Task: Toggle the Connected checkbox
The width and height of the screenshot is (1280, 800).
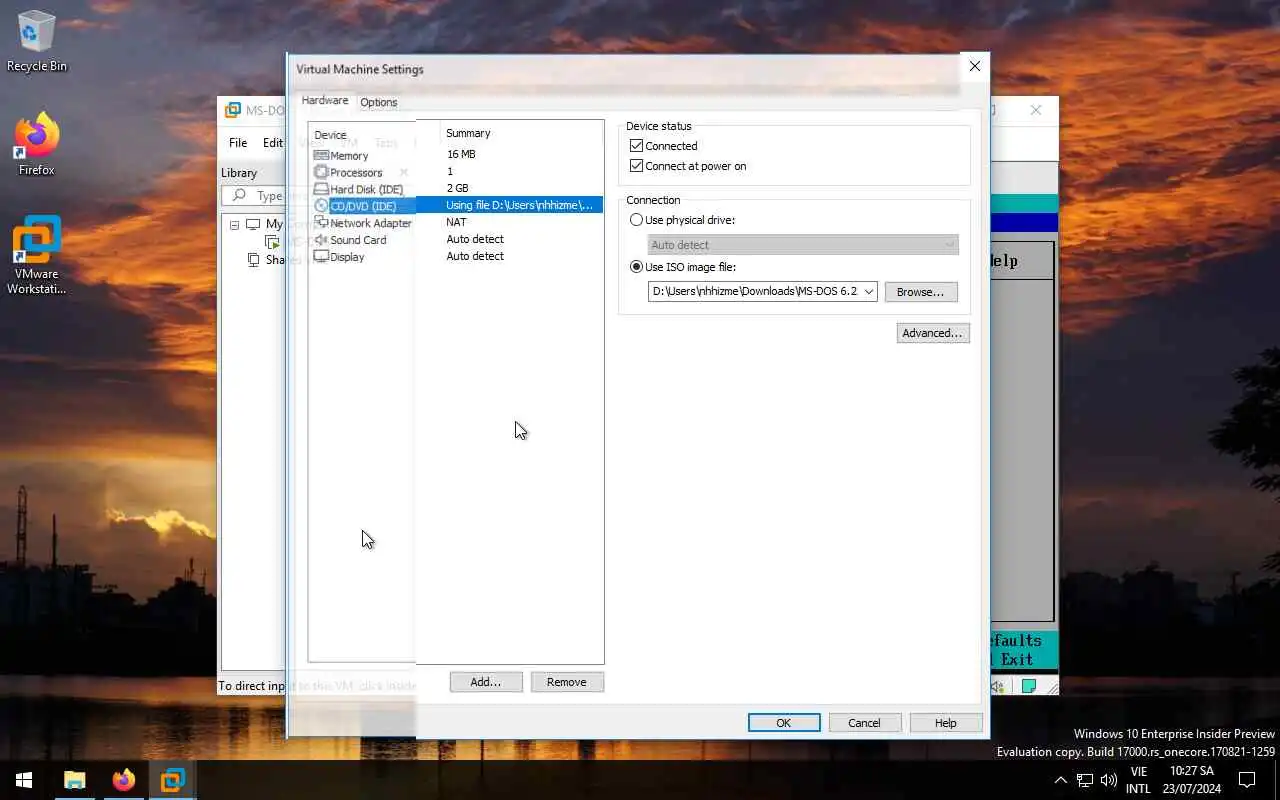Action: [x=636, y=146]
